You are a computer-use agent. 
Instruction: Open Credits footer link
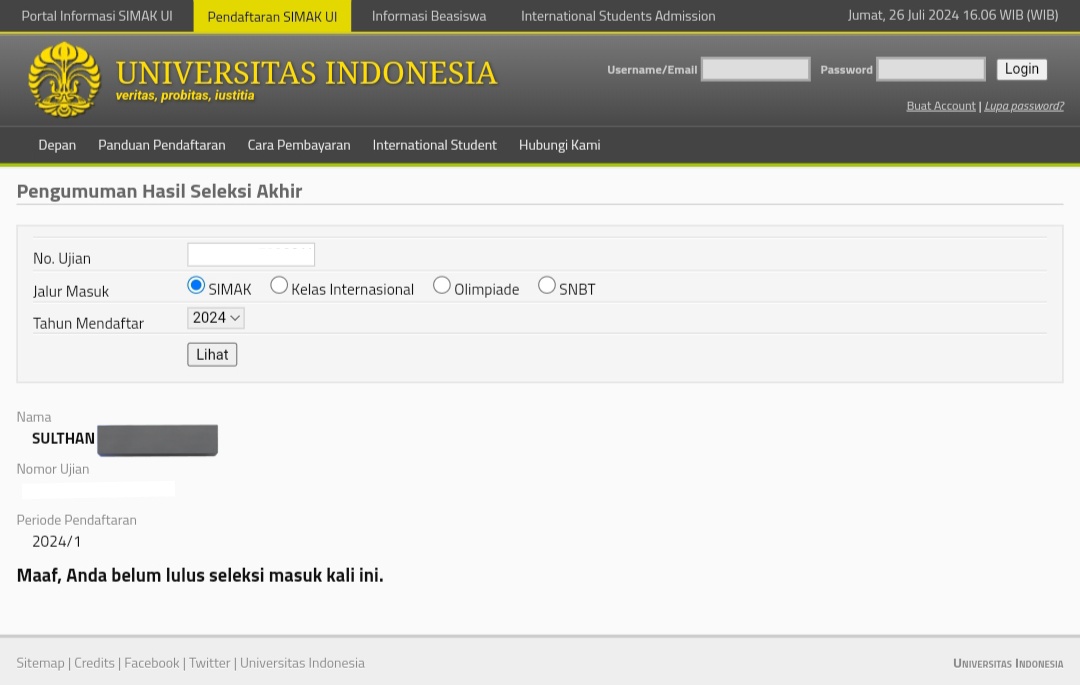pos(94,663)
